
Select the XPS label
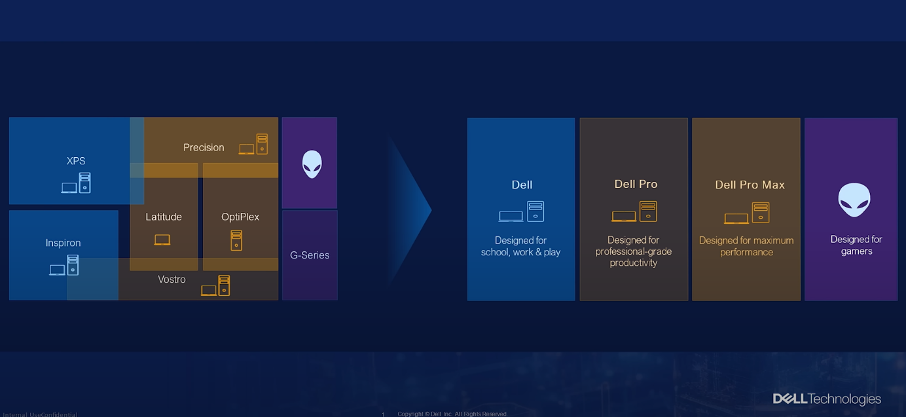pos(76,161)
